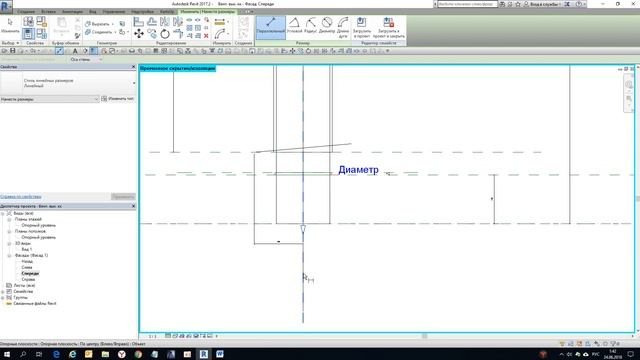
Task: Click the Diameter label in drawing
Action: (x=358, y=170)
